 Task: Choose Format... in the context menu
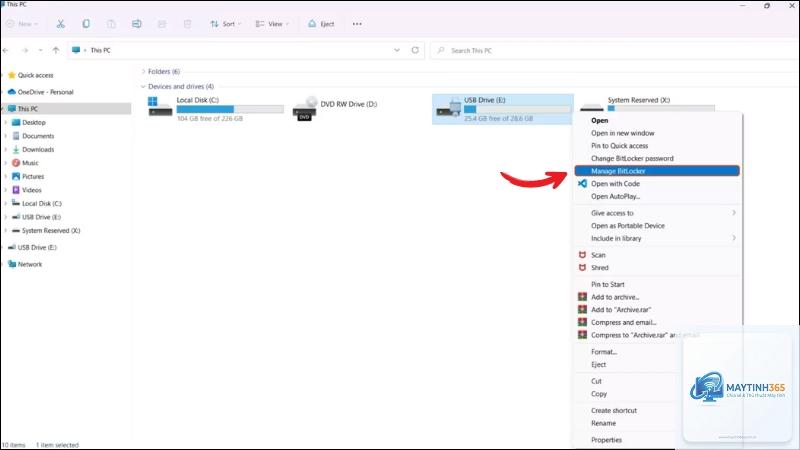(x=604, y=352)
